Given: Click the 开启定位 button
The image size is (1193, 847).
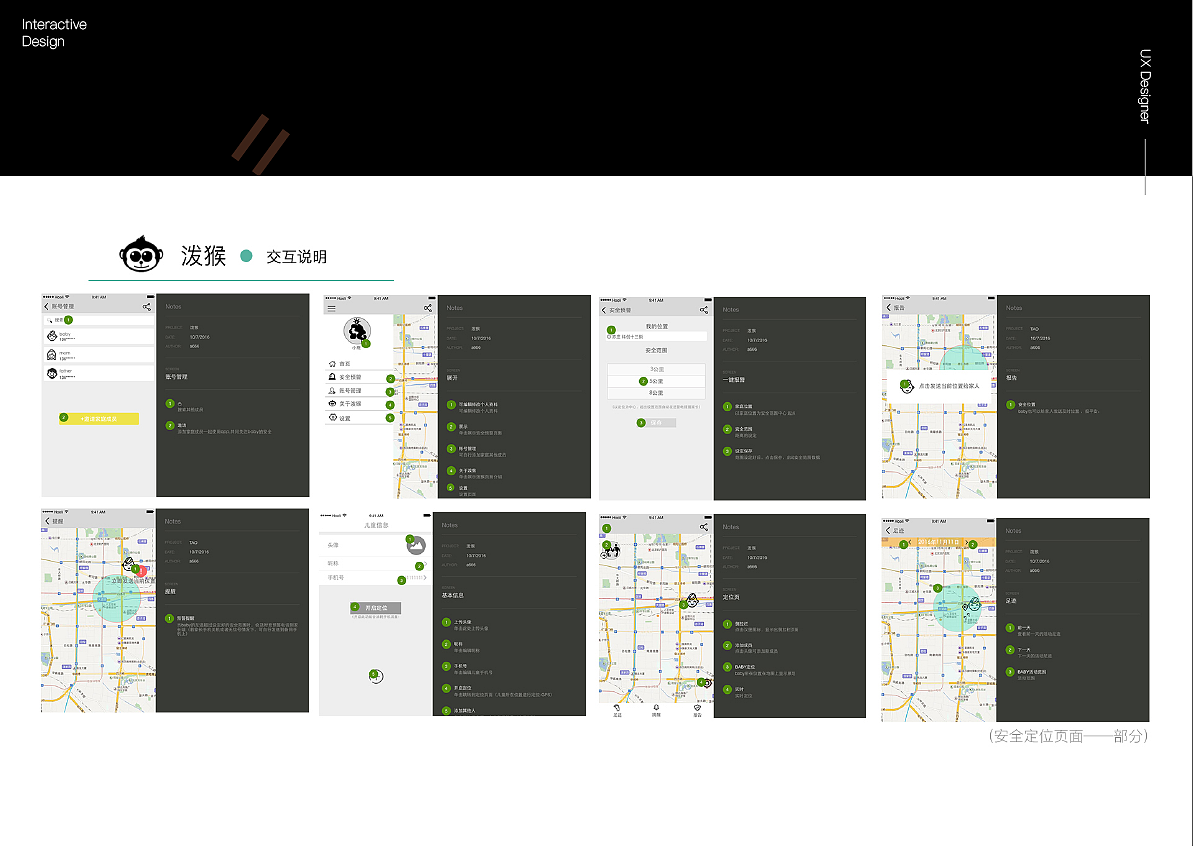Looking at the screenshot, I should coord(376,608).
